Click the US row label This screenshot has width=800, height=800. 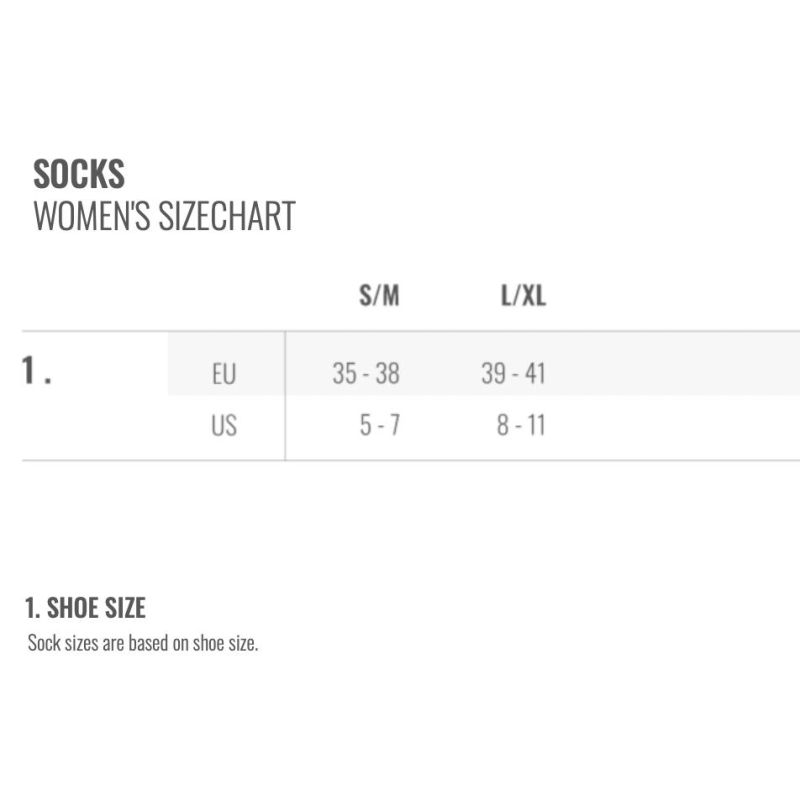224,425
